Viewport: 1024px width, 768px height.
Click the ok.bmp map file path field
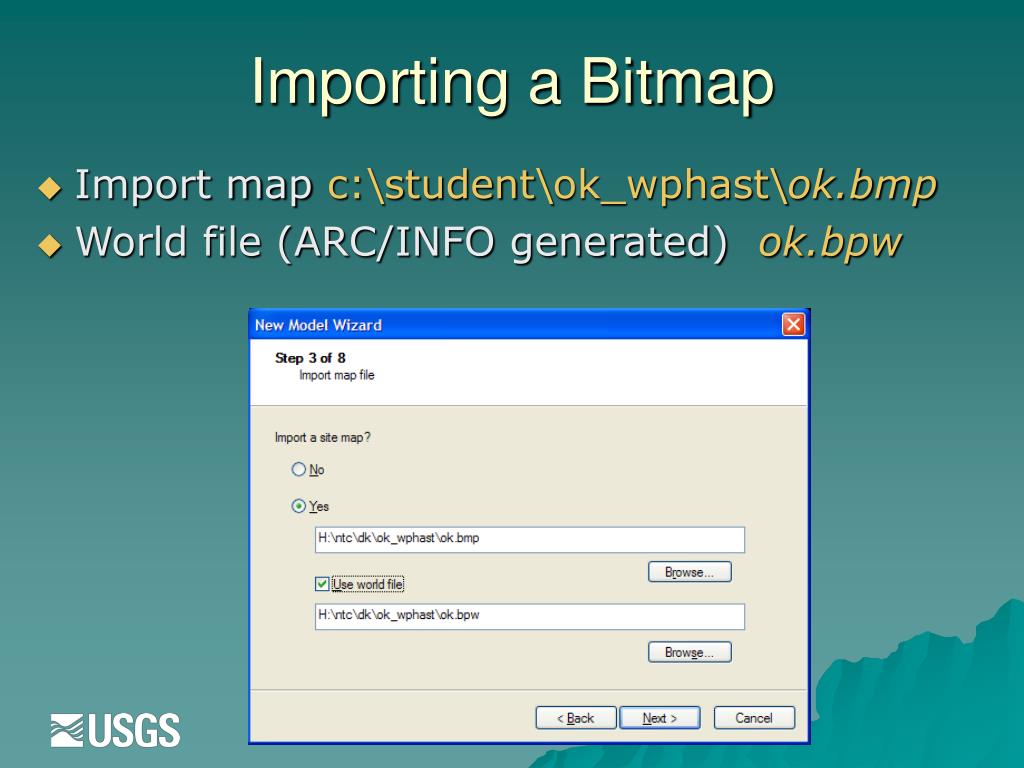(530, 539)
